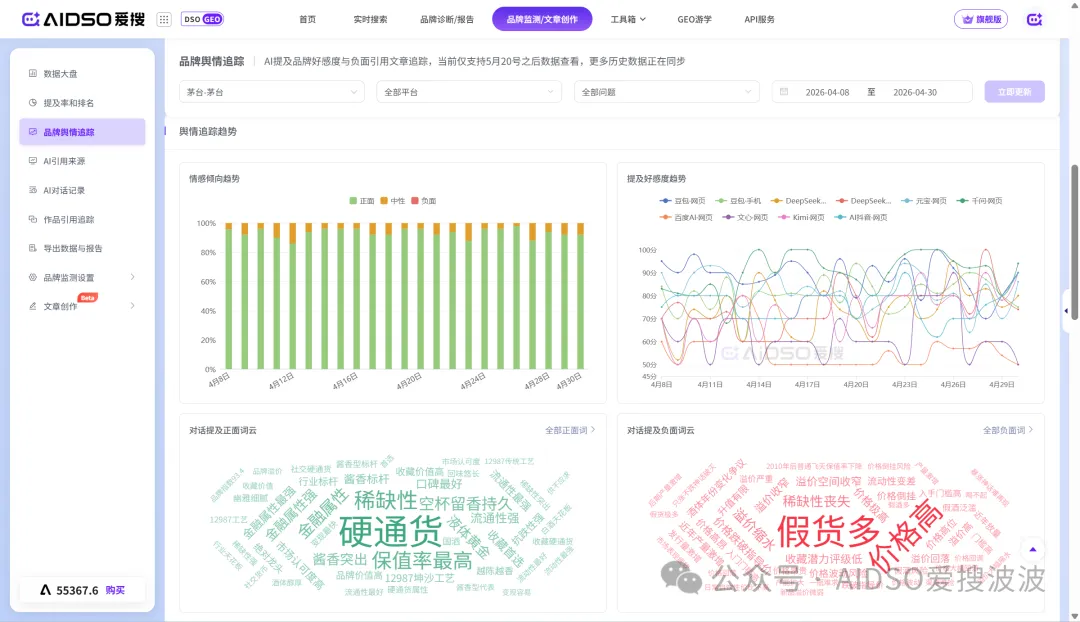Click the 4月30日 bar in sentiment chart

coord(581,296)
